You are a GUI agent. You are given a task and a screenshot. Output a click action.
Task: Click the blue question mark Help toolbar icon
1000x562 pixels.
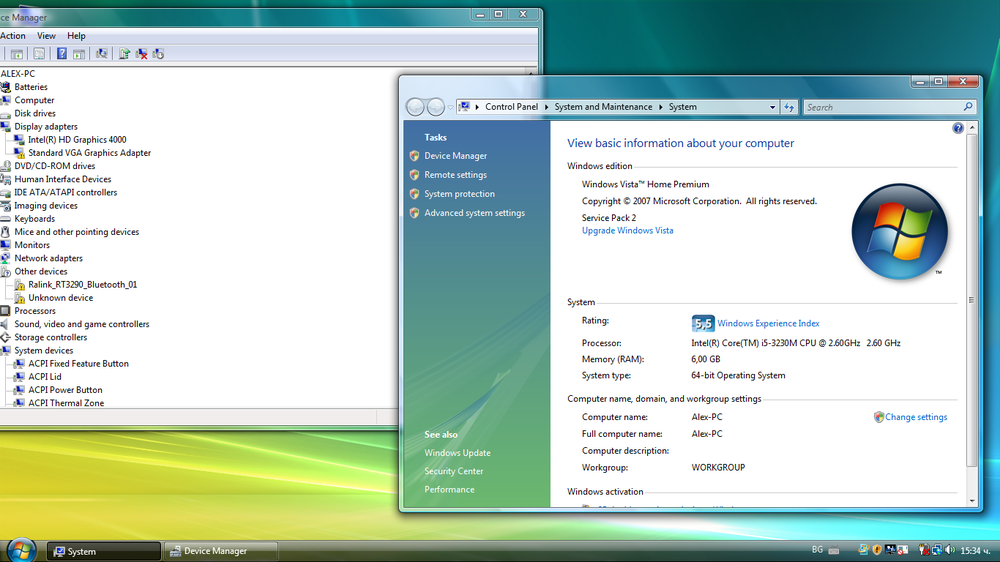coord(62,54)
